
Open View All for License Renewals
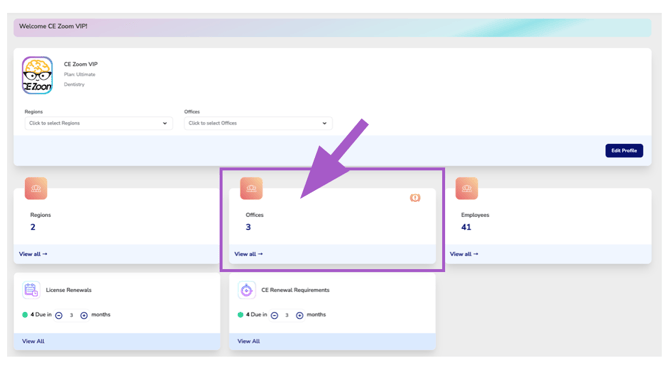point(33,341)
